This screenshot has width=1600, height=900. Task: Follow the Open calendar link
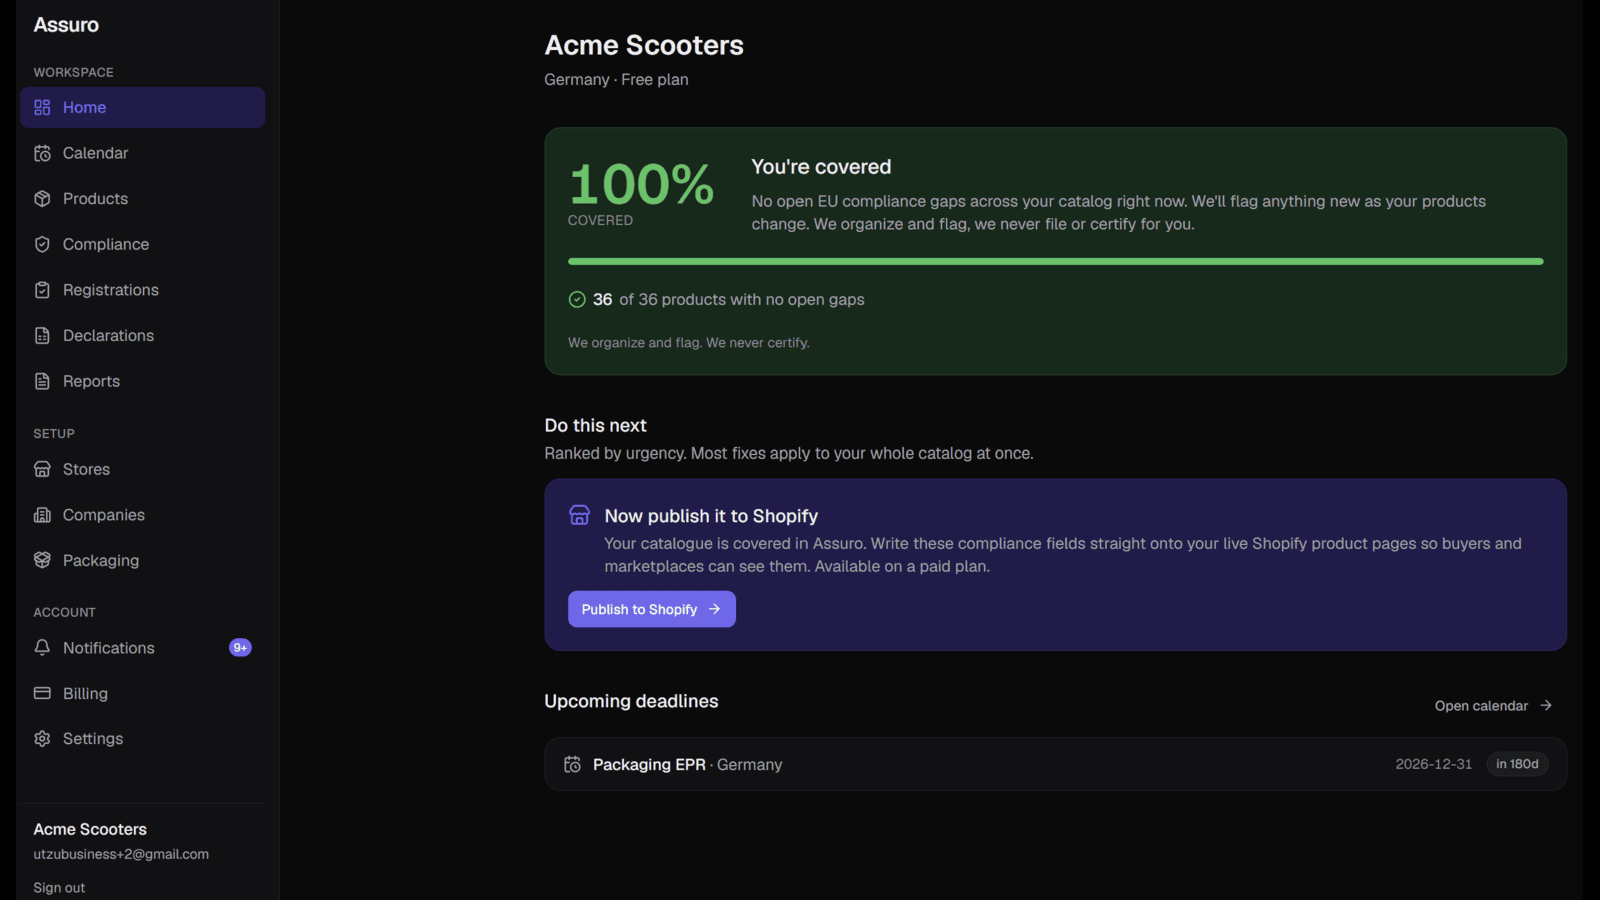point(1493,706)
